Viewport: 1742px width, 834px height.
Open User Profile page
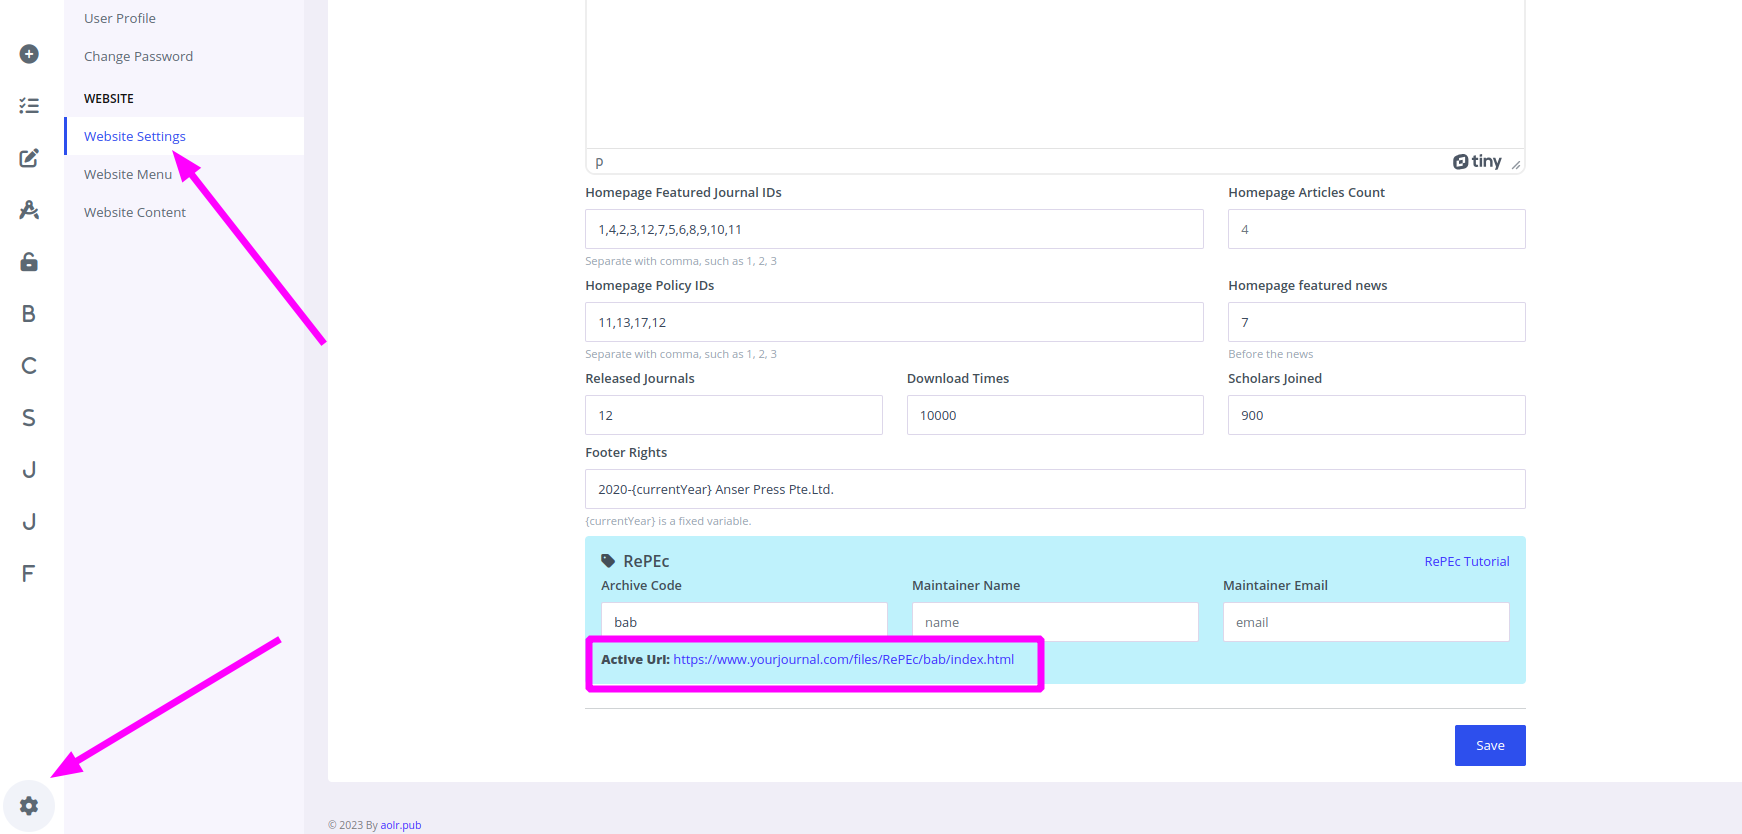(x=120, y=18)
